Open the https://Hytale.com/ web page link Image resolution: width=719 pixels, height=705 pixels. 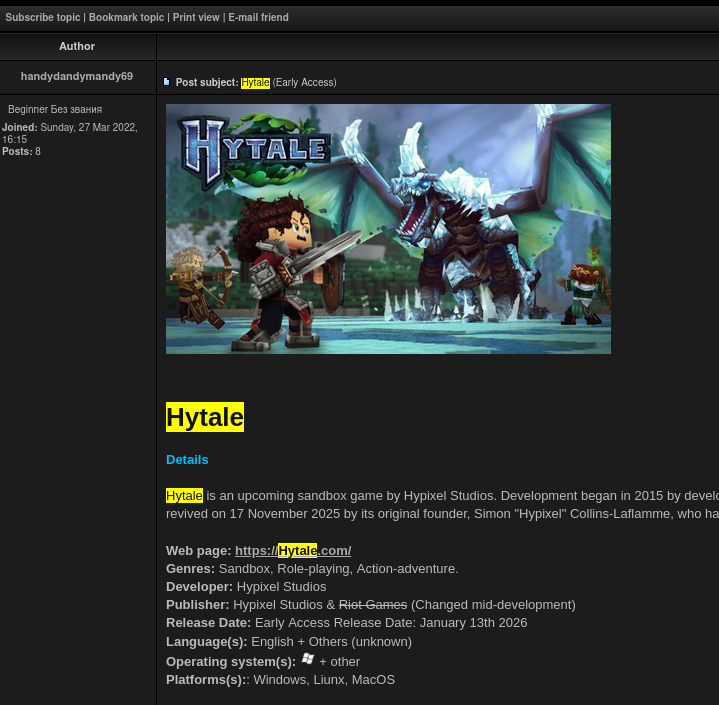pyautogui.click(x=293, y=550)
